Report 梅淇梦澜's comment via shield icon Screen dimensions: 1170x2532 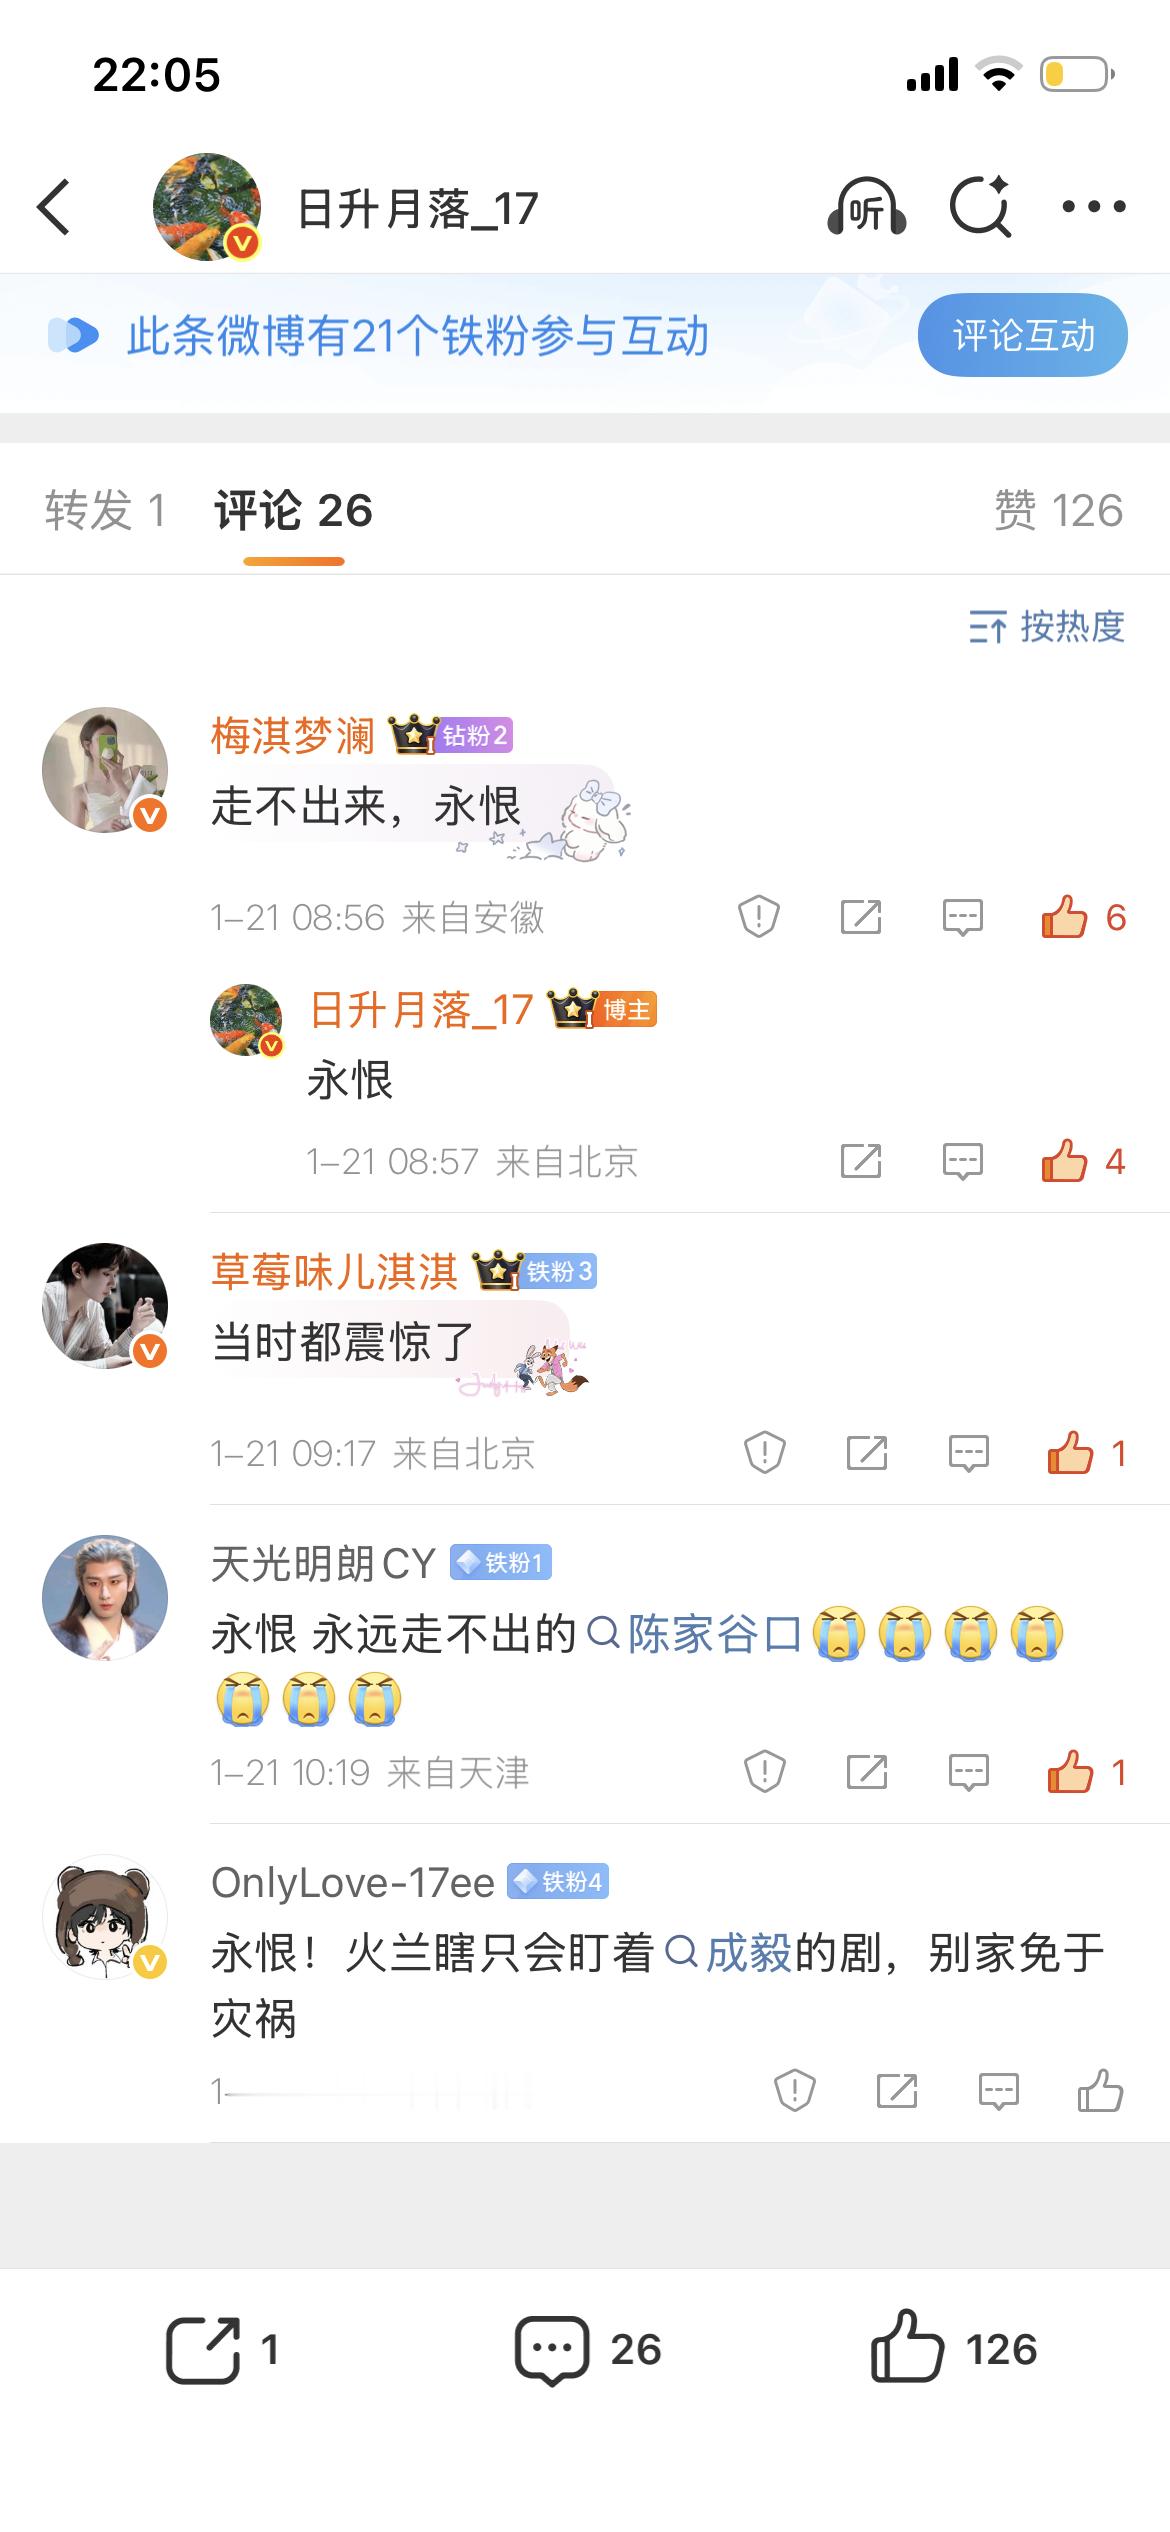point(759,916)
